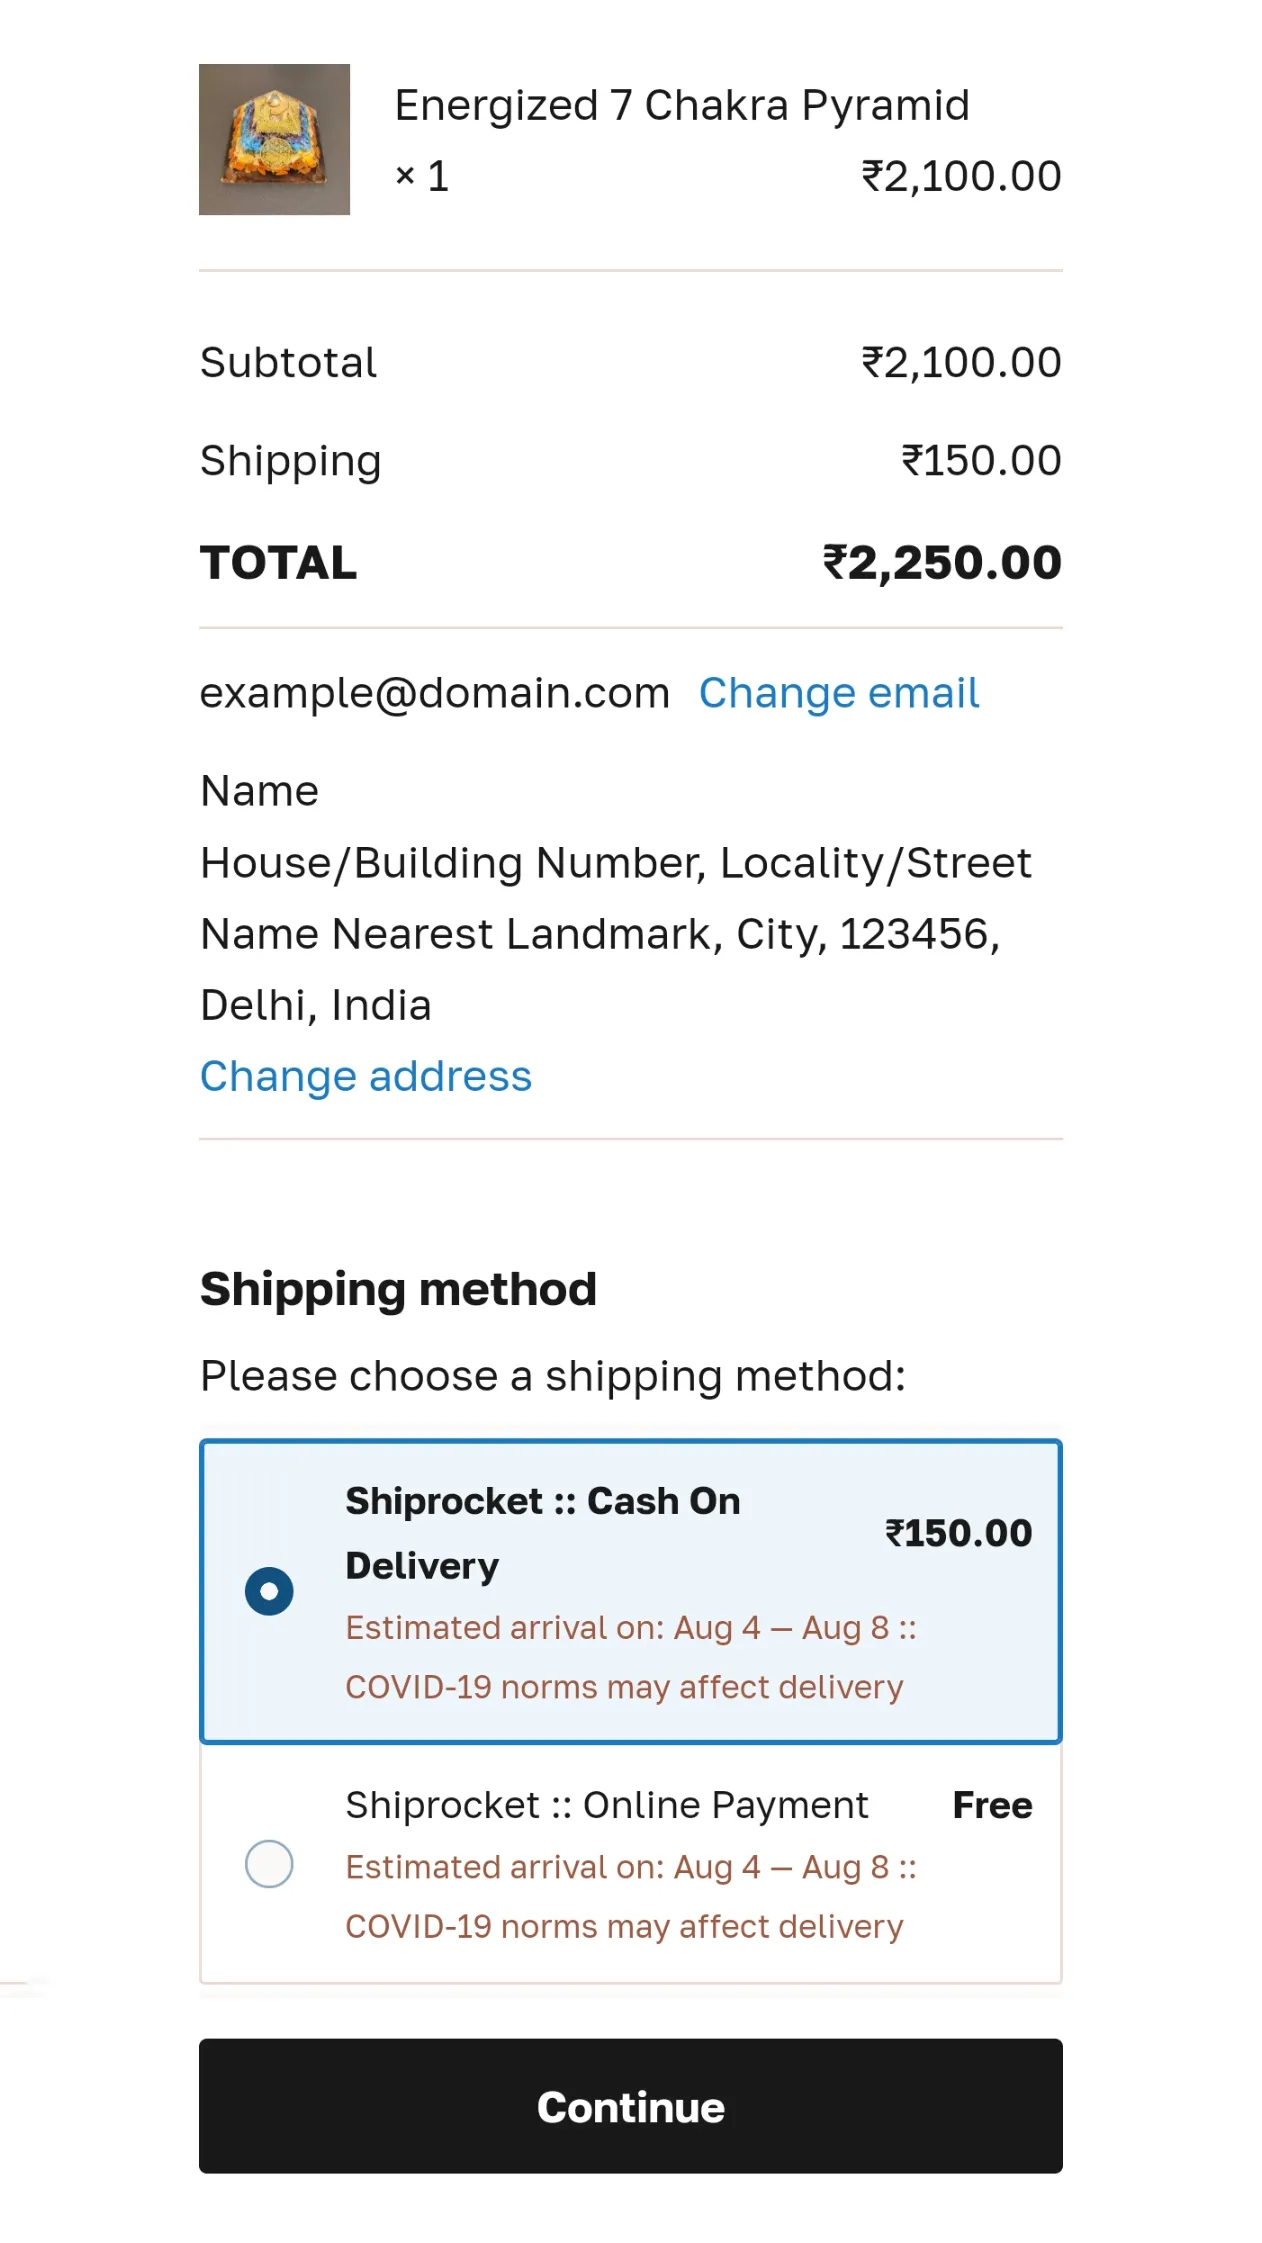Choose the Shiprocket :: Online Payment label

607,1805
